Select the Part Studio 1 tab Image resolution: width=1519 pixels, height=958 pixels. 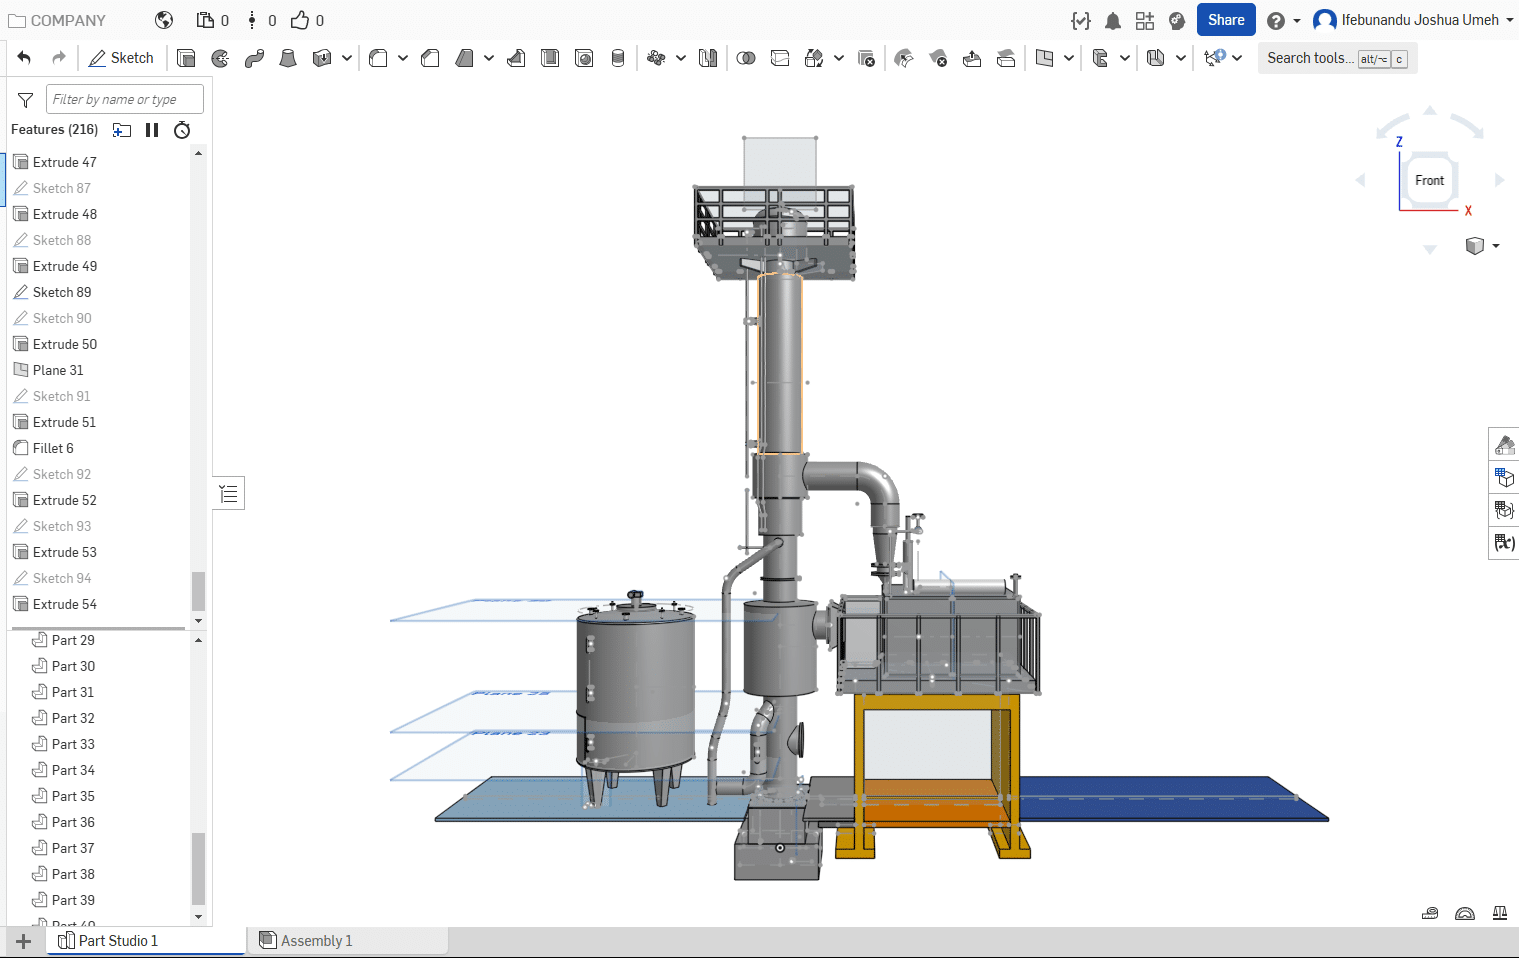click(x=118, y=941)
